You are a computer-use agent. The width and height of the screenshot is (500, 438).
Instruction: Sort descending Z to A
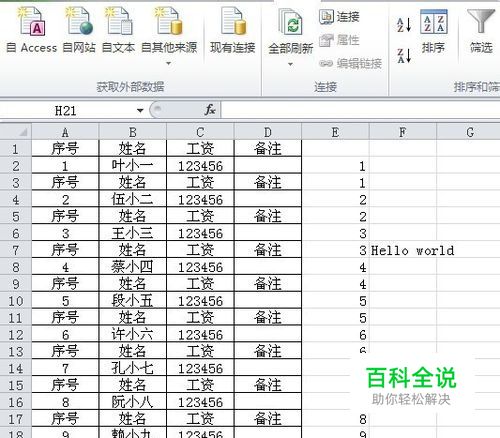click(x=404, y=56)
